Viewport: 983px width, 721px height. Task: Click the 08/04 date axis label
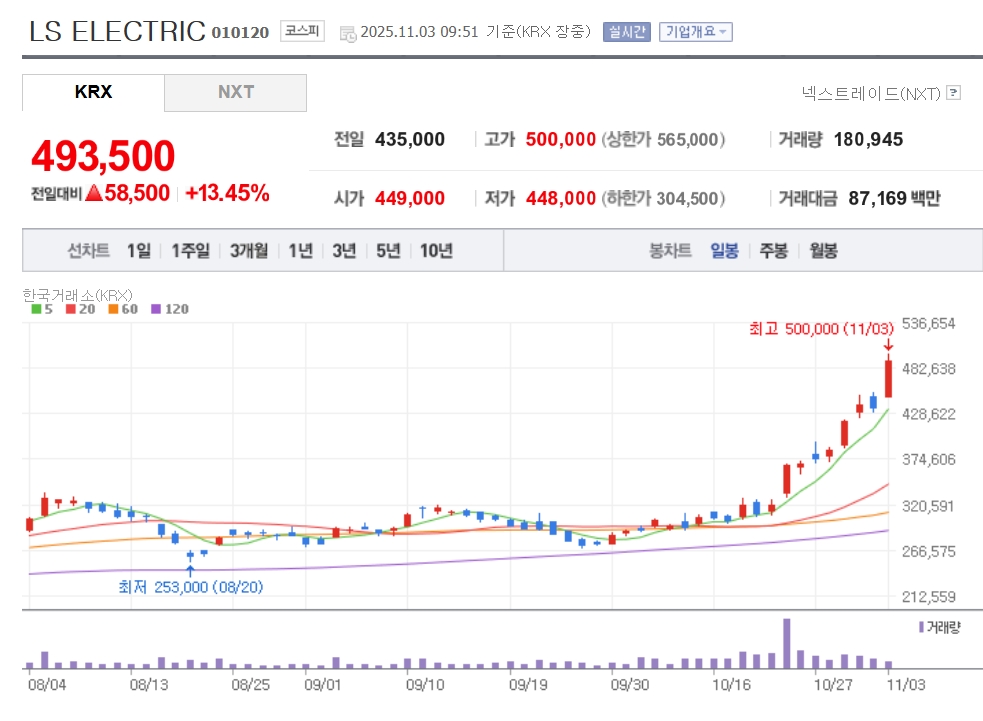point(47,685)
